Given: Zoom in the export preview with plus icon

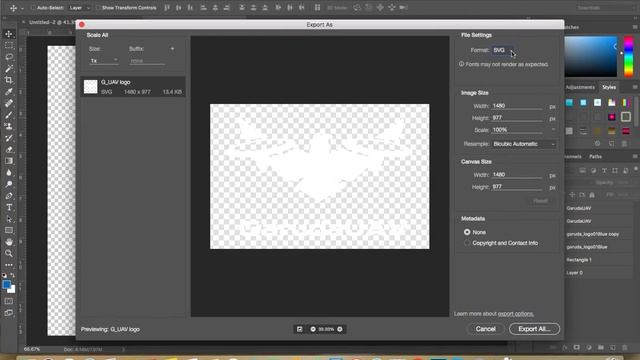Looking at the screenshot, I should coord(340,329).
